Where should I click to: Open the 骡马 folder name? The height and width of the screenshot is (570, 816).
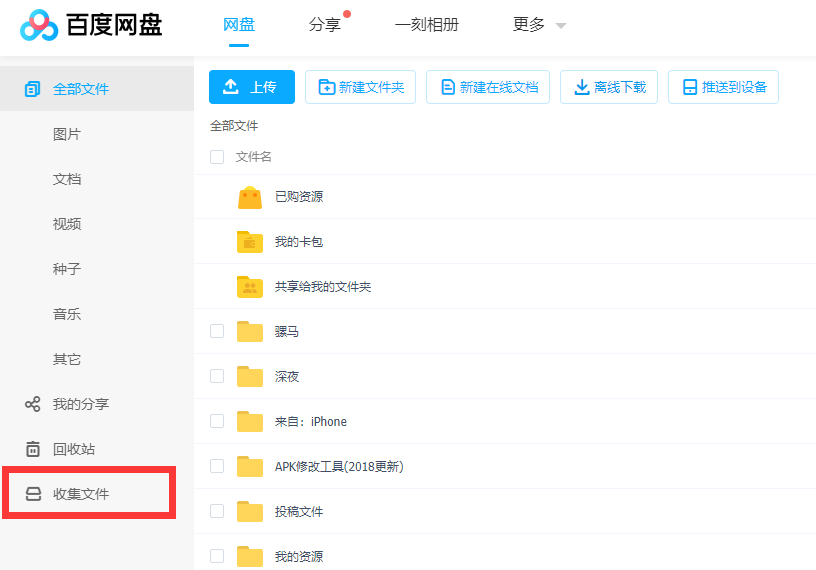coord(287,332)
